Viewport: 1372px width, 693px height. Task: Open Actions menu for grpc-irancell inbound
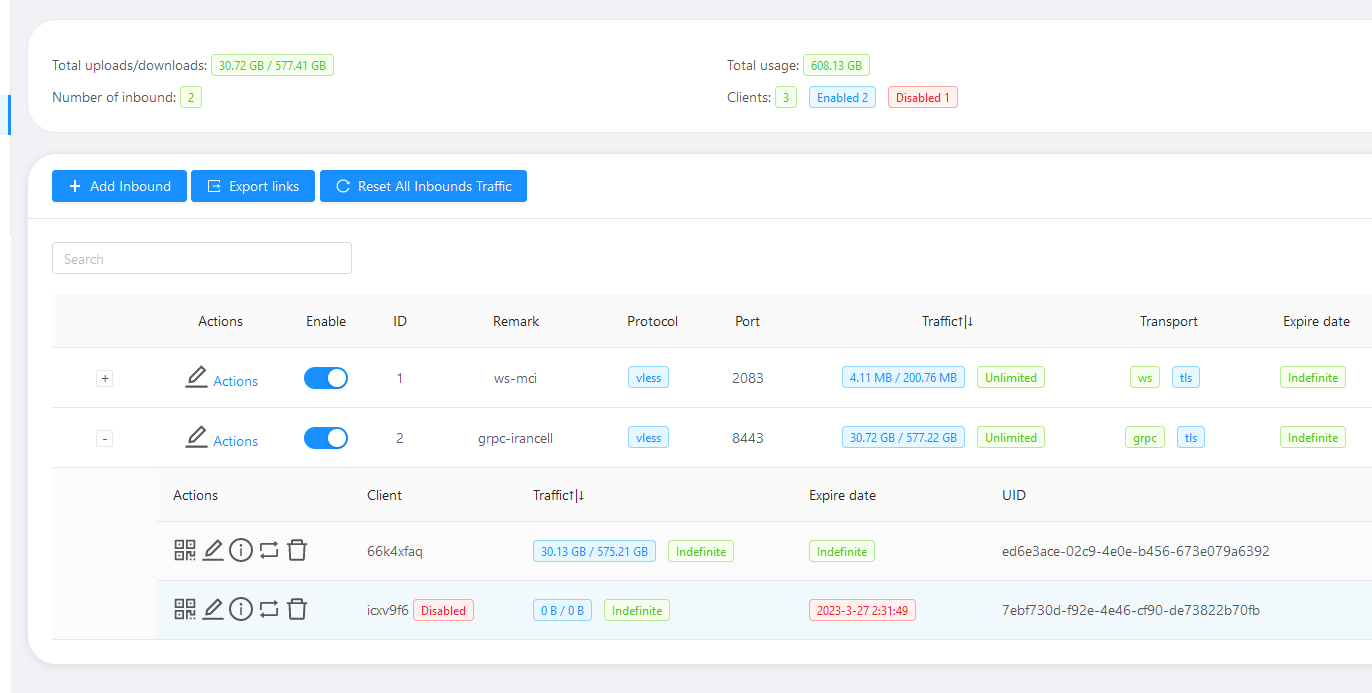point(222,440)
